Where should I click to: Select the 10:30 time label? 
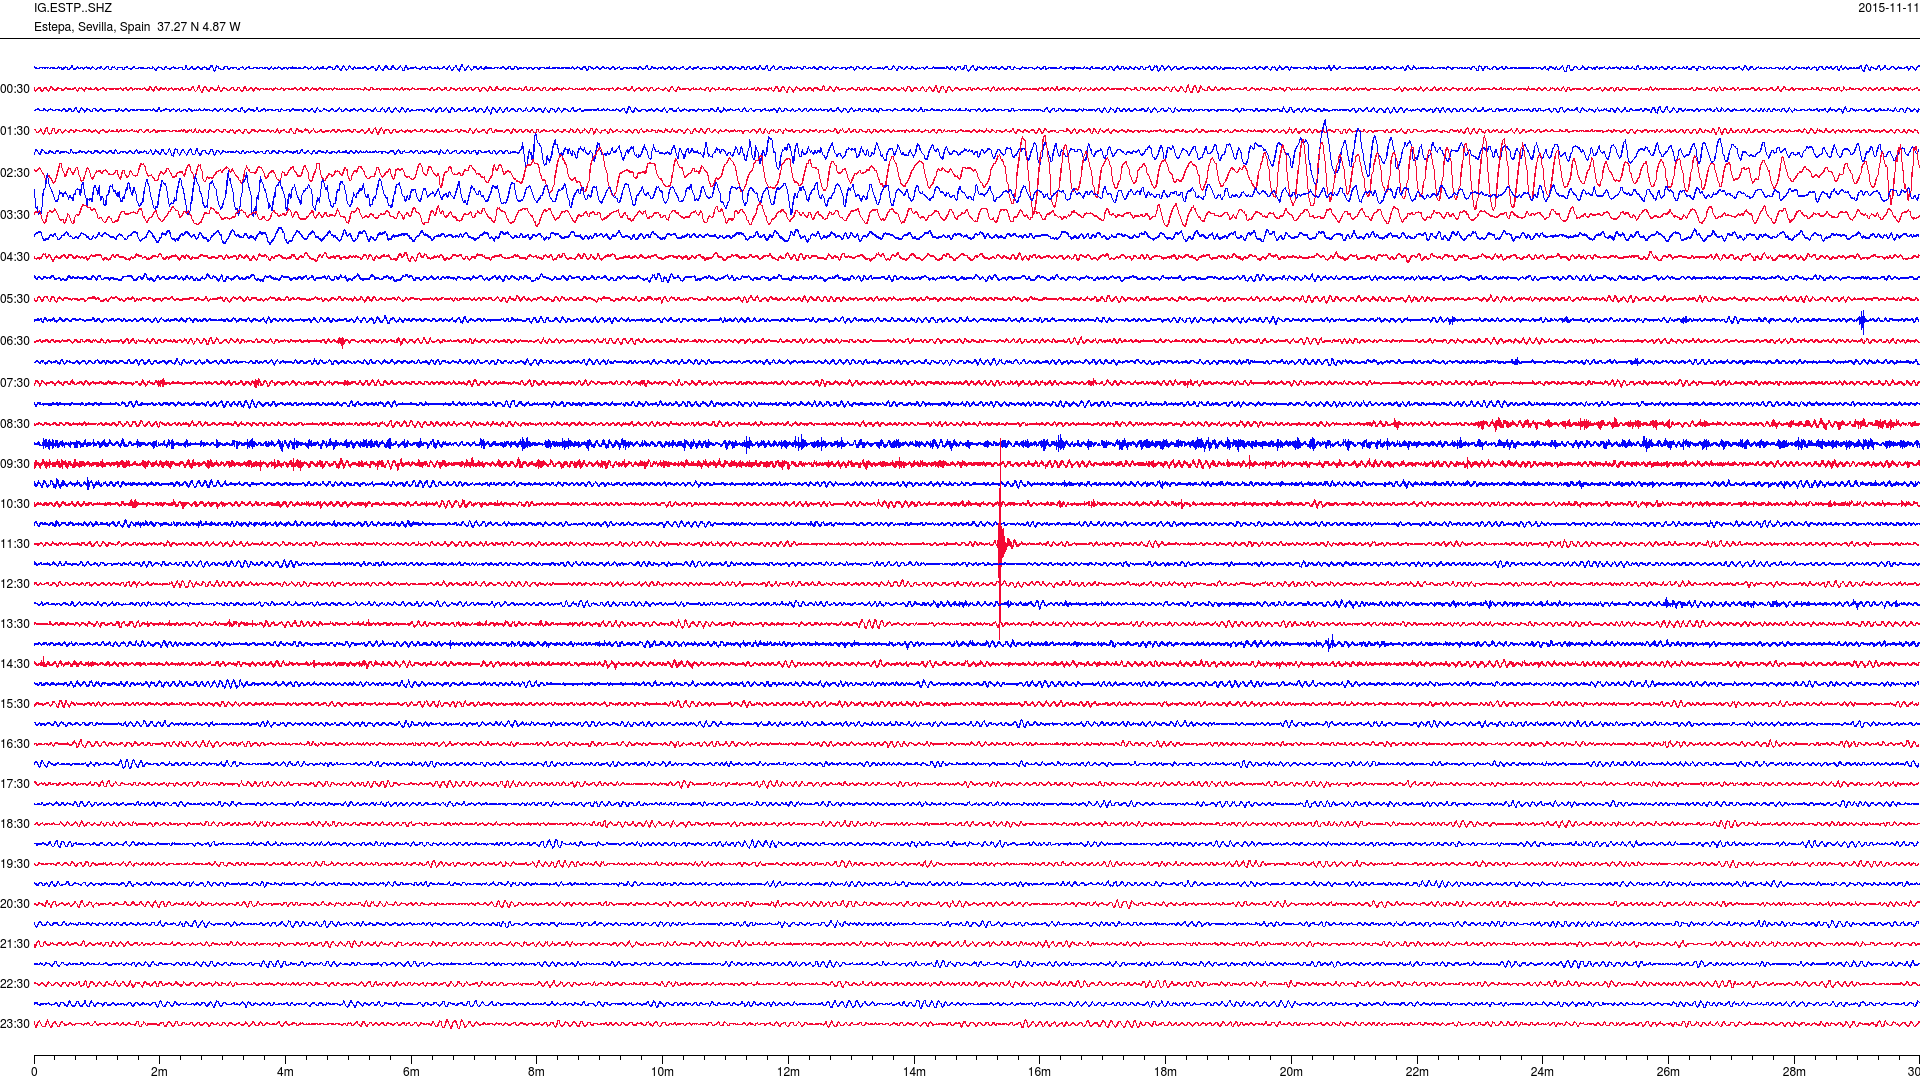pos(15,504)
